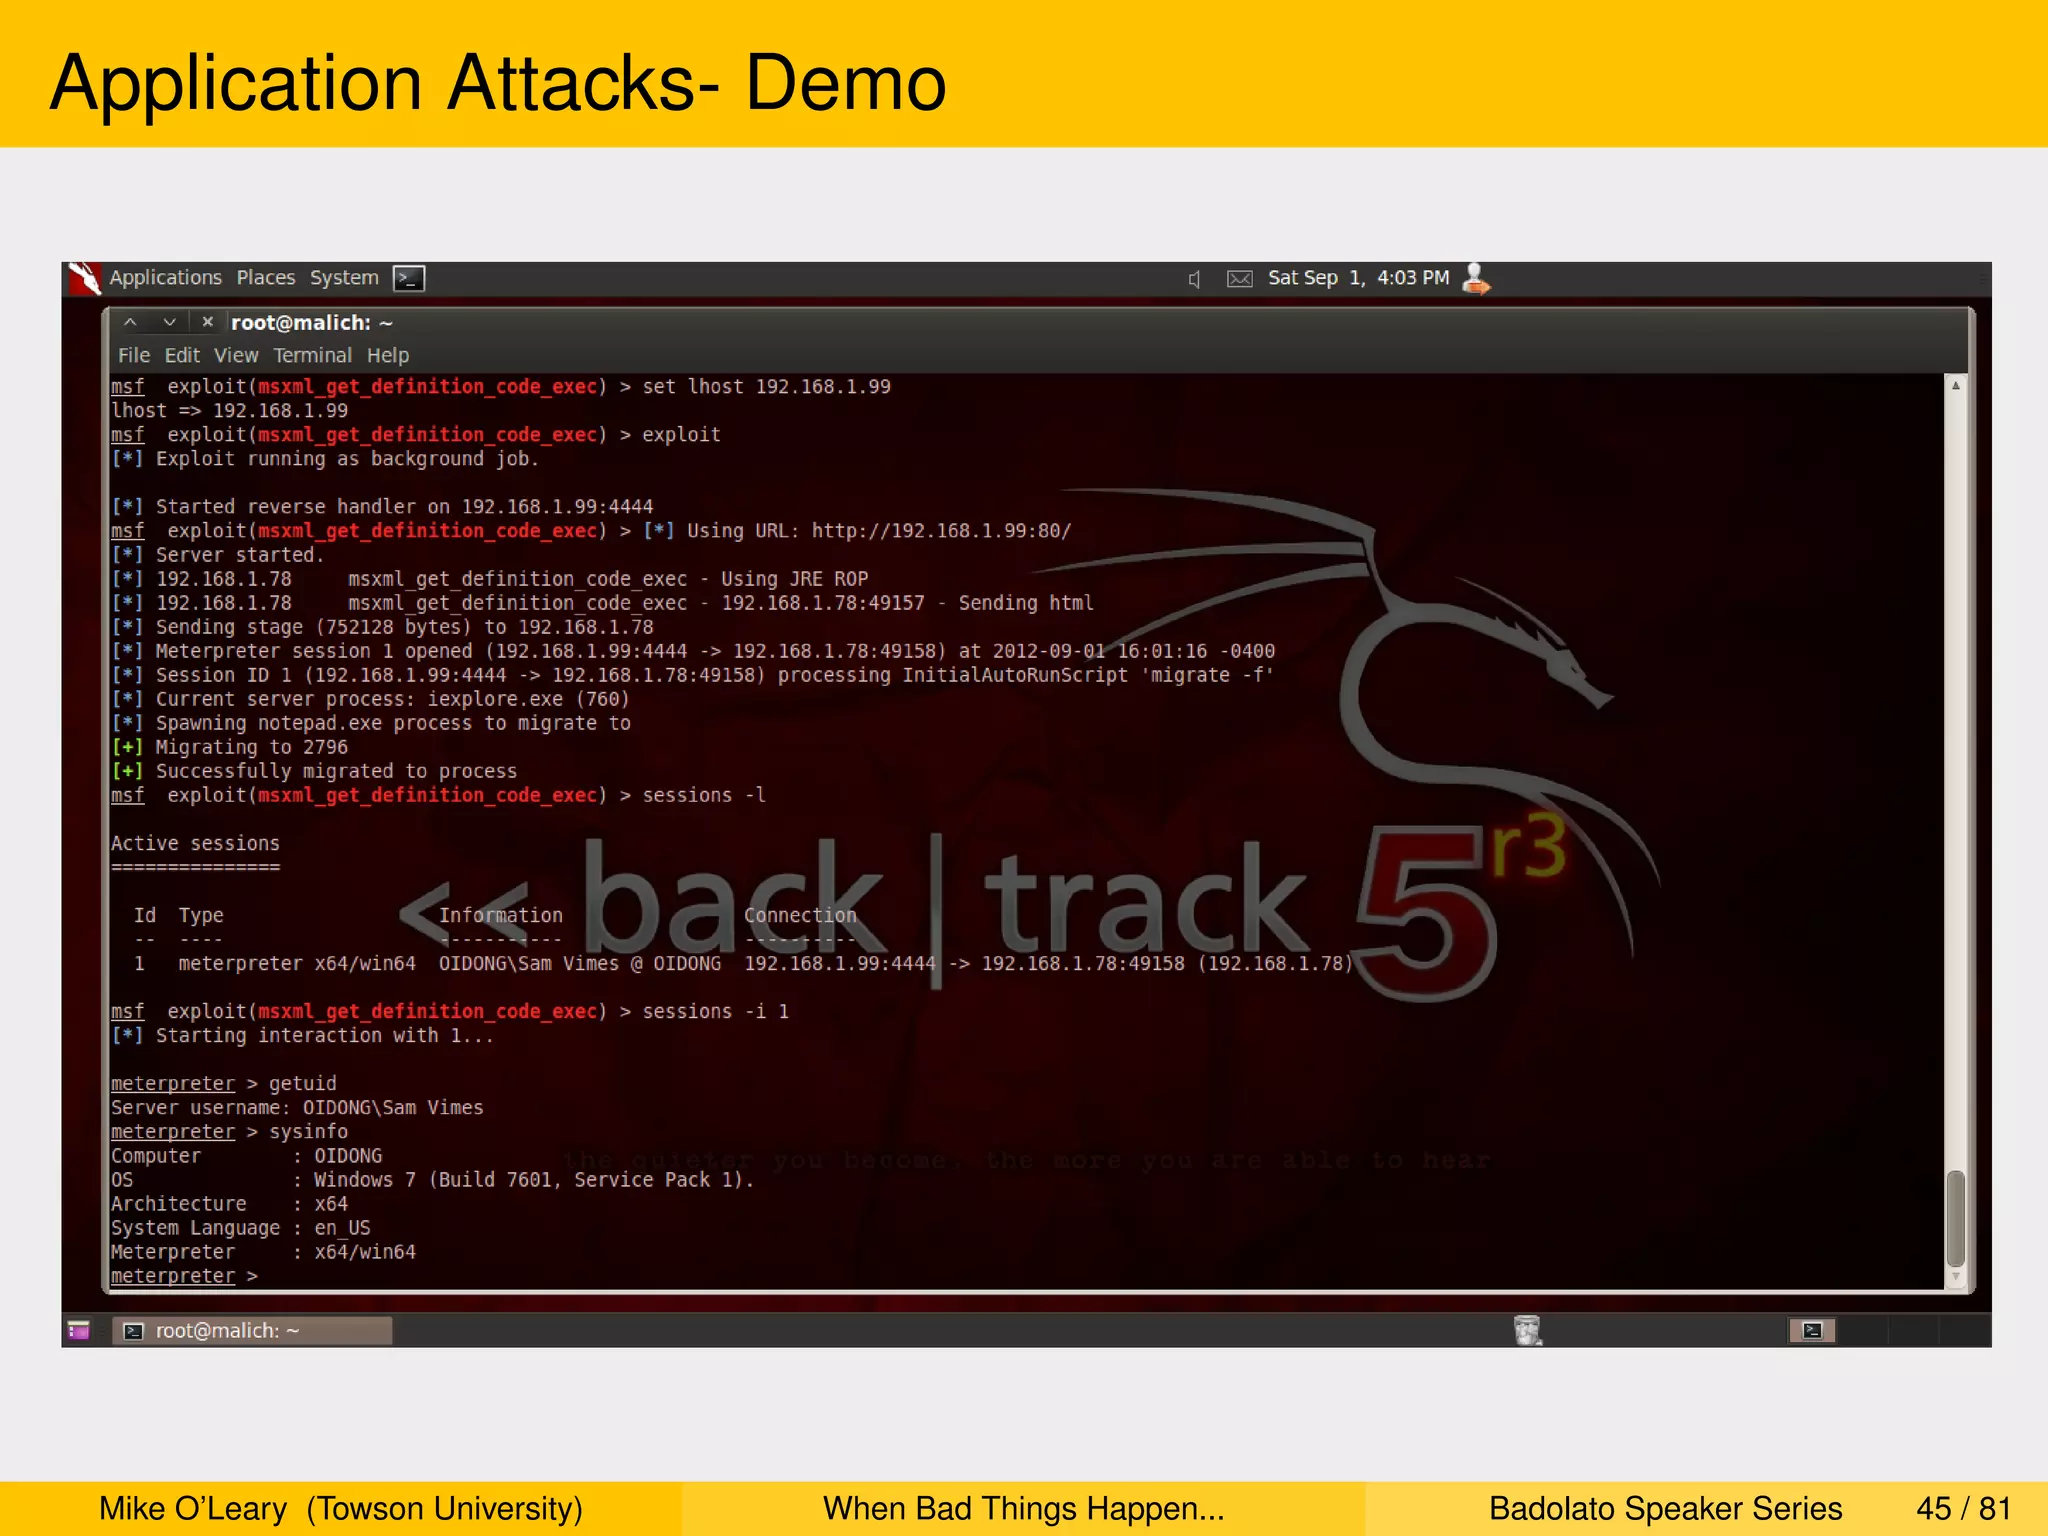This screenshot has width=2048, height=1536.
Task: Click the 'sessions -l' command text
Action: pyautogui.click(x=704, y=795)
